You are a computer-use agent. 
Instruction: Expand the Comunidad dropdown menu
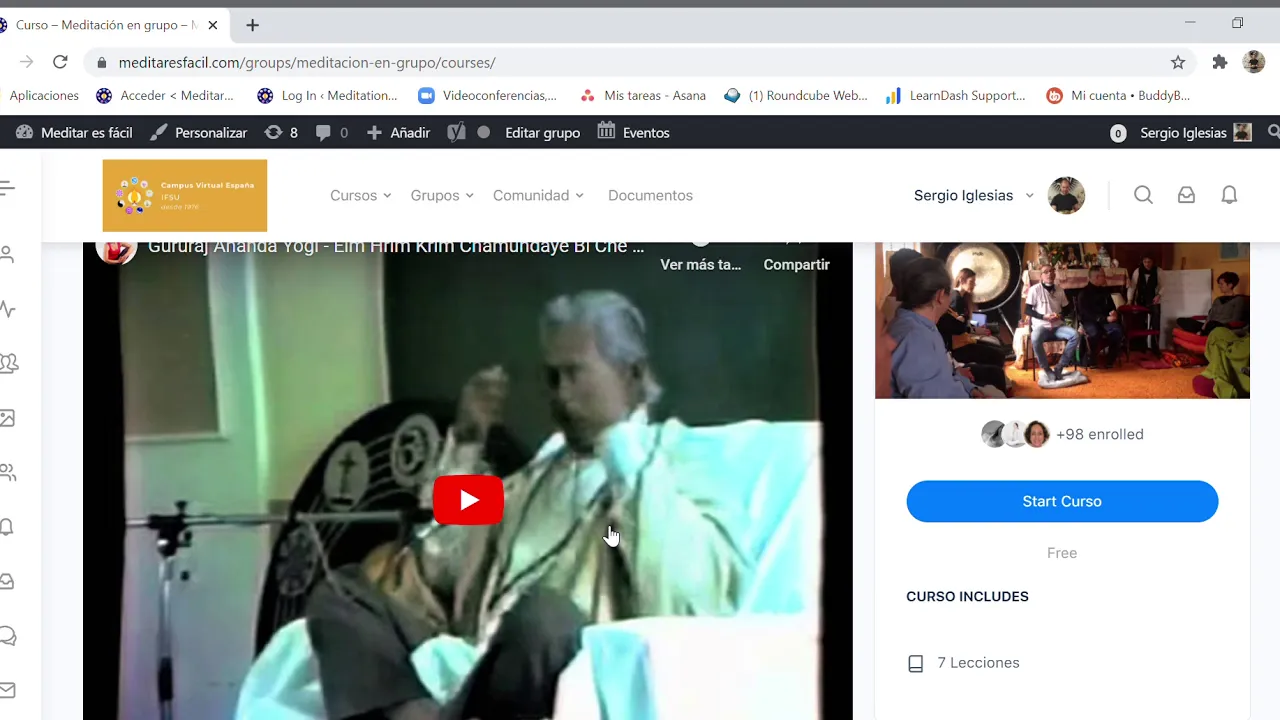[x=538, y=195]
